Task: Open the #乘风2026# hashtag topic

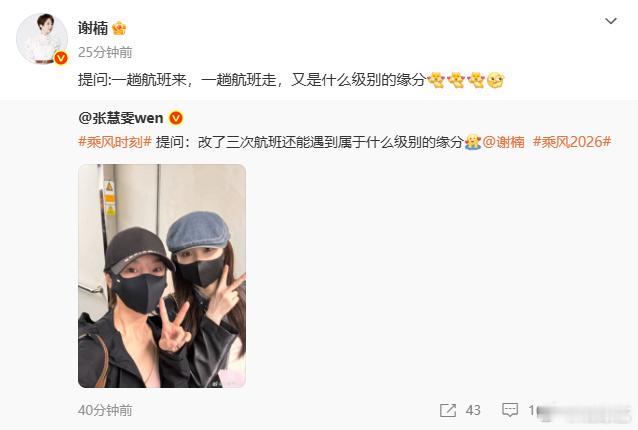Action: [572, 142]
